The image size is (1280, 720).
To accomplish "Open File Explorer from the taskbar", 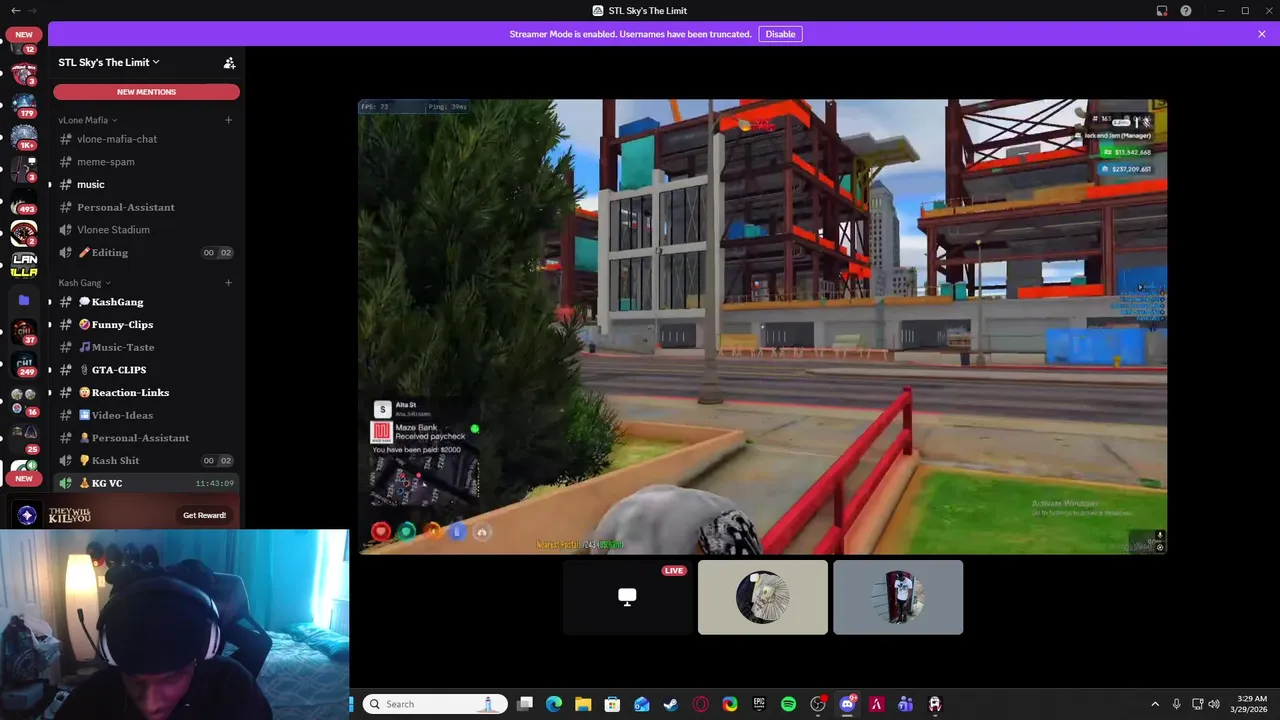I will [x=583, y=704].
